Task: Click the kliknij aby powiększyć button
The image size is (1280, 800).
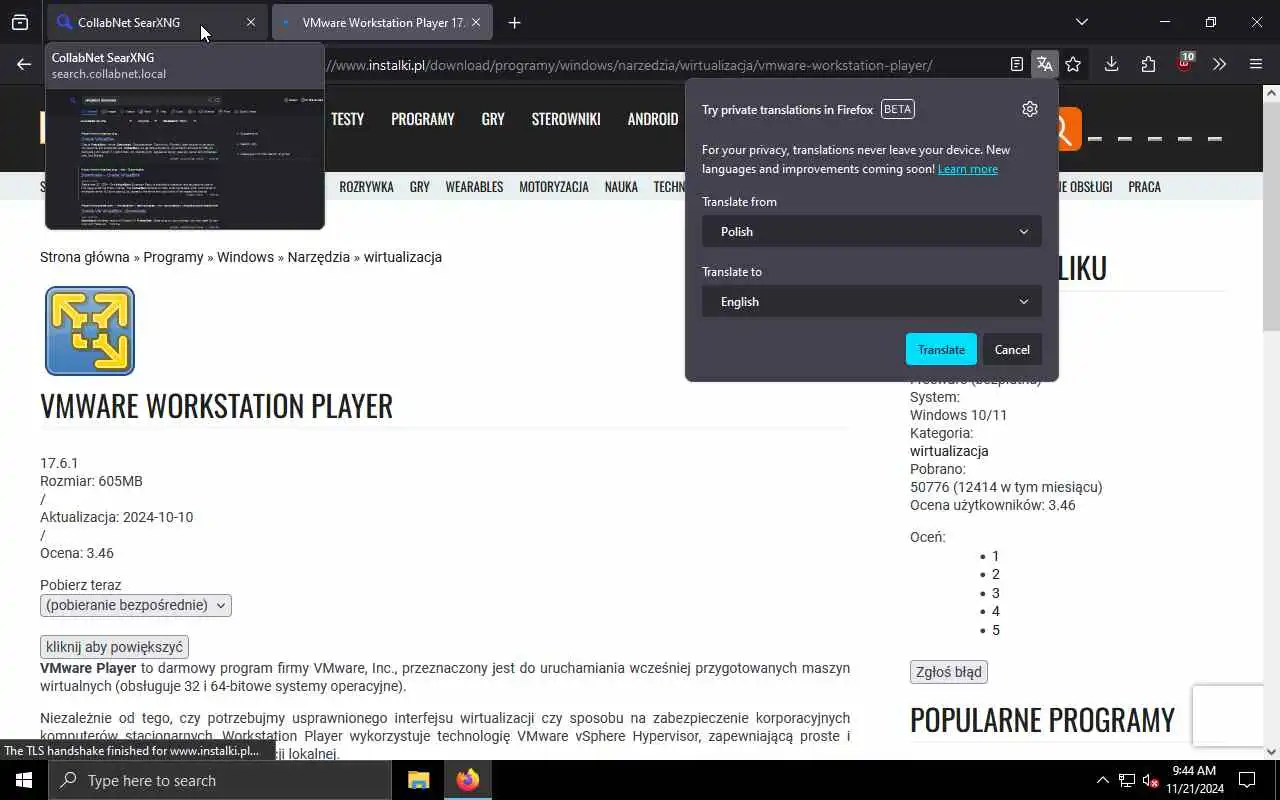Action: click(114, 647)
